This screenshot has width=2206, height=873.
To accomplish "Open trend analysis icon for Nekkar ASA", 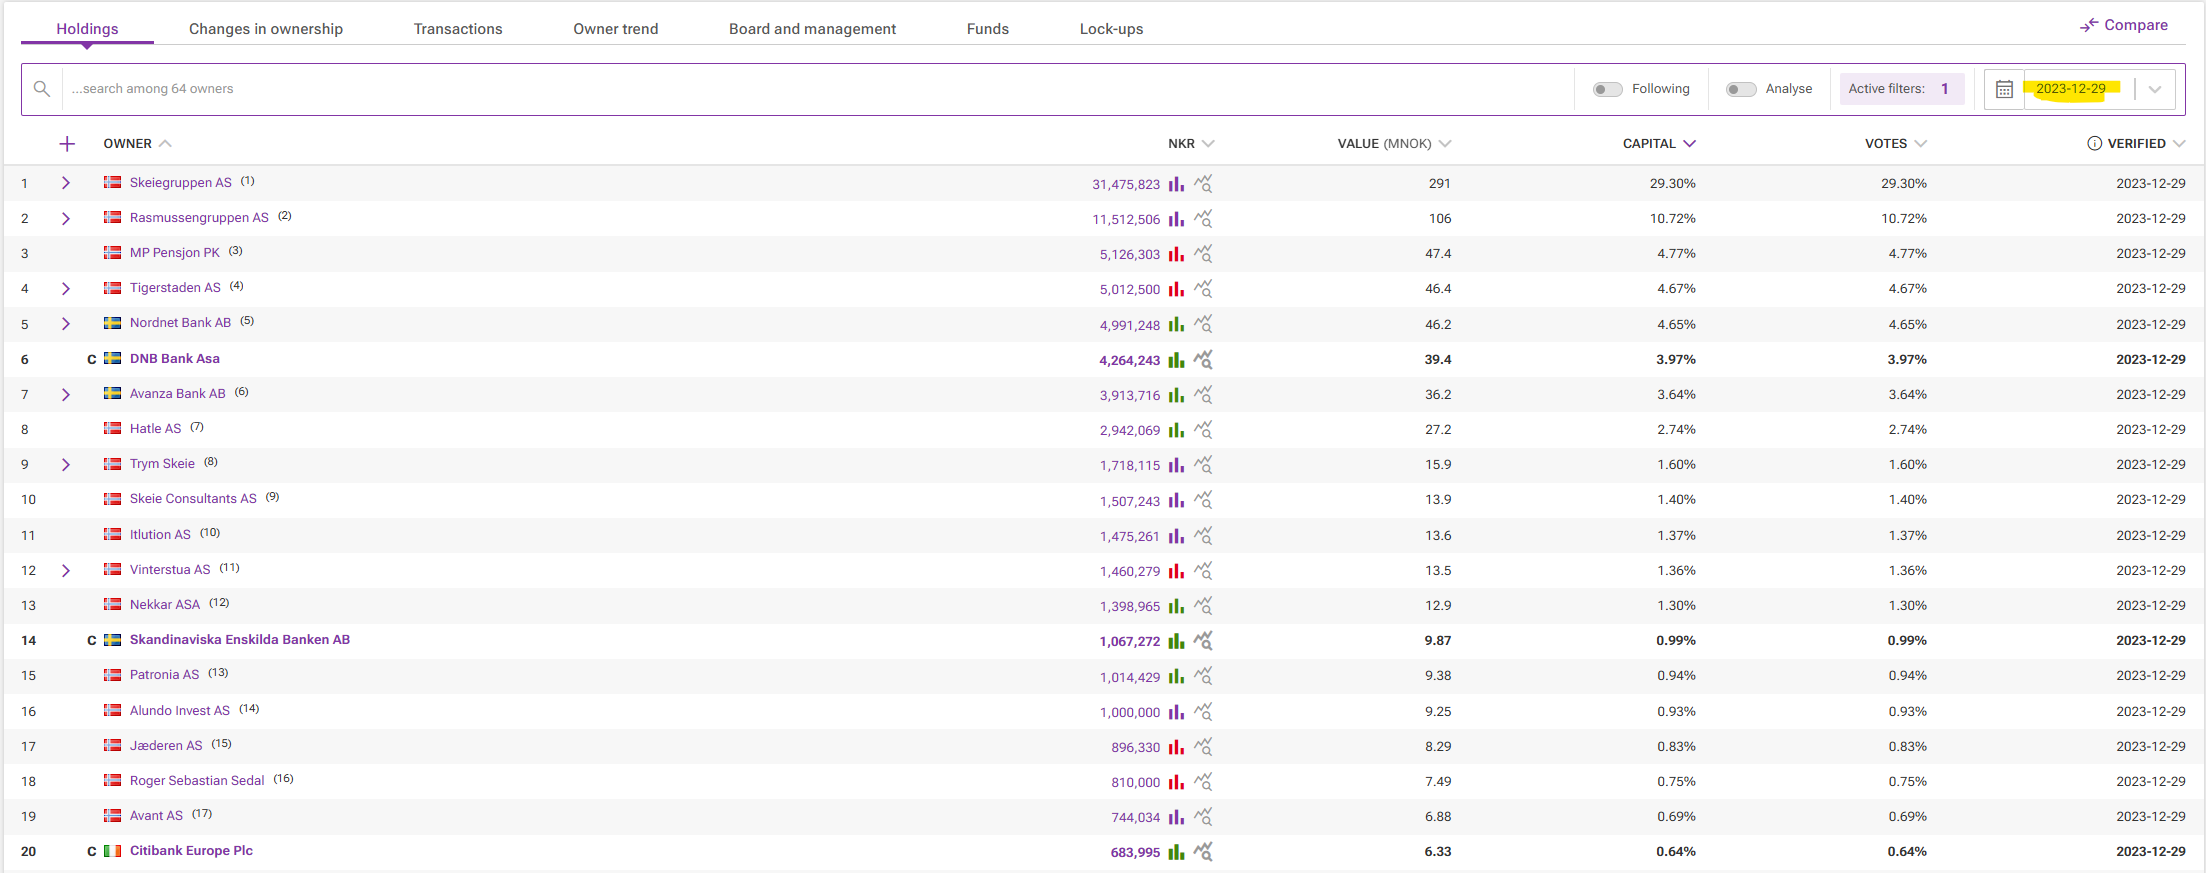I will [1203, 606].
